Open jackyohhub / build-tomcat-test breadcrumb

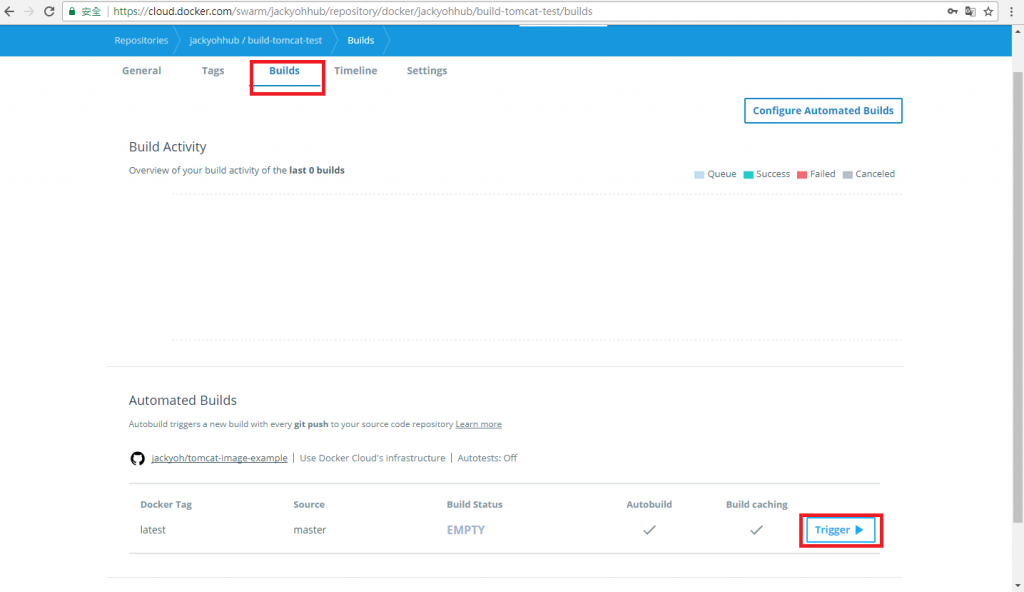(255, 41)
